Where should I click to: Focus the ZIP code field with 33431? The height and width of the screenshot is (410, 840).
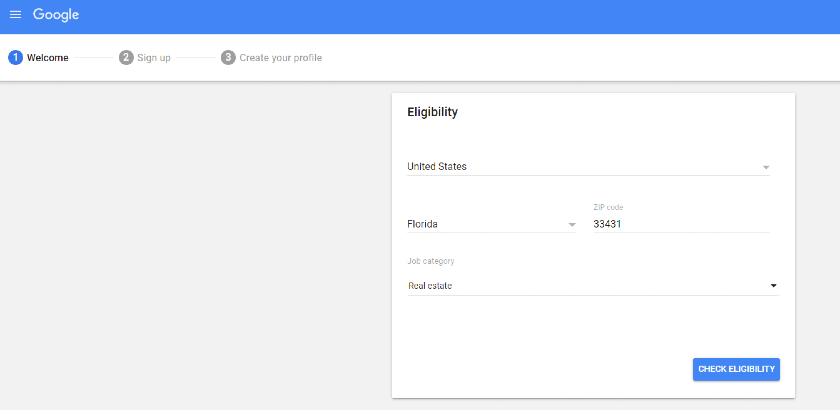(681, 225)
